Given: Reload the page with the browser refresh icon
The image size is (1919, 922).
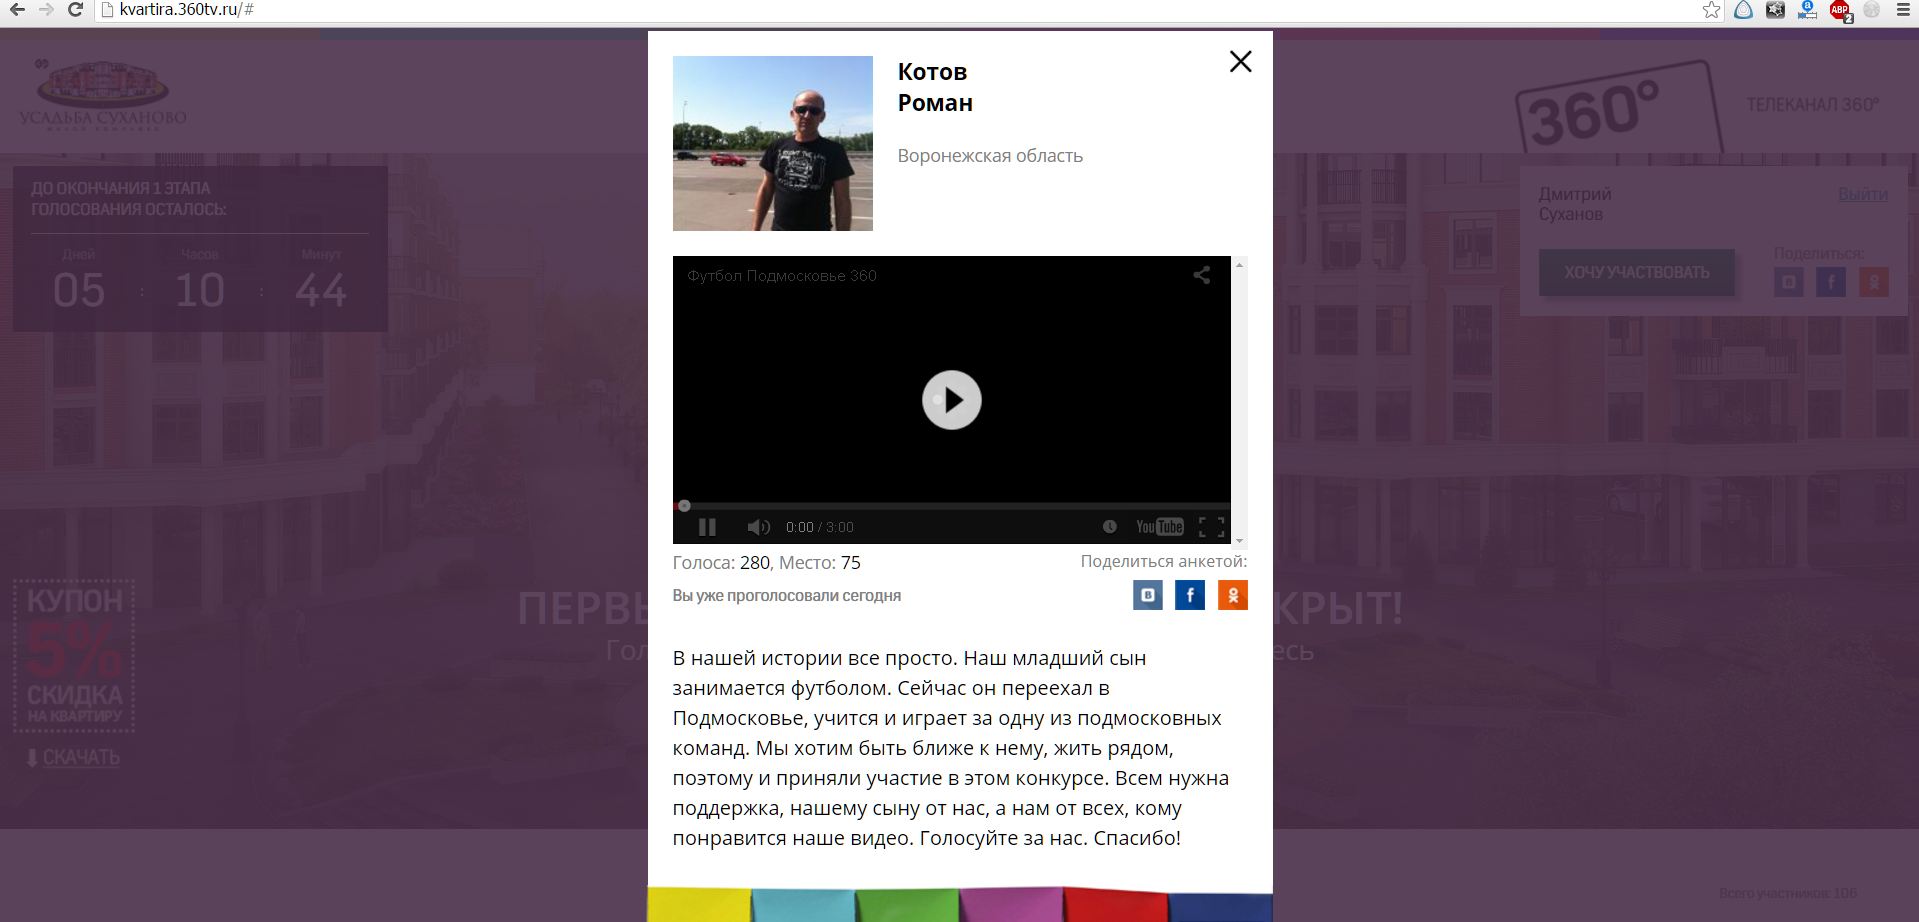Looking at the screenshot, I should 75,10.
